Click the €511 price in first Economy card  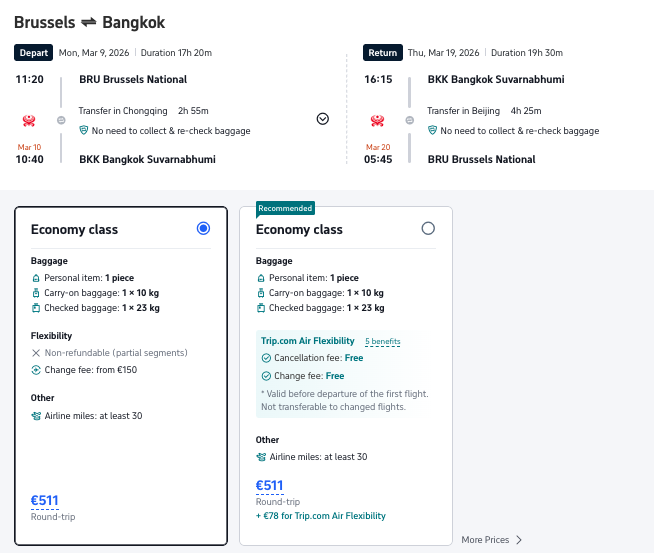click(x=45, y=501)
